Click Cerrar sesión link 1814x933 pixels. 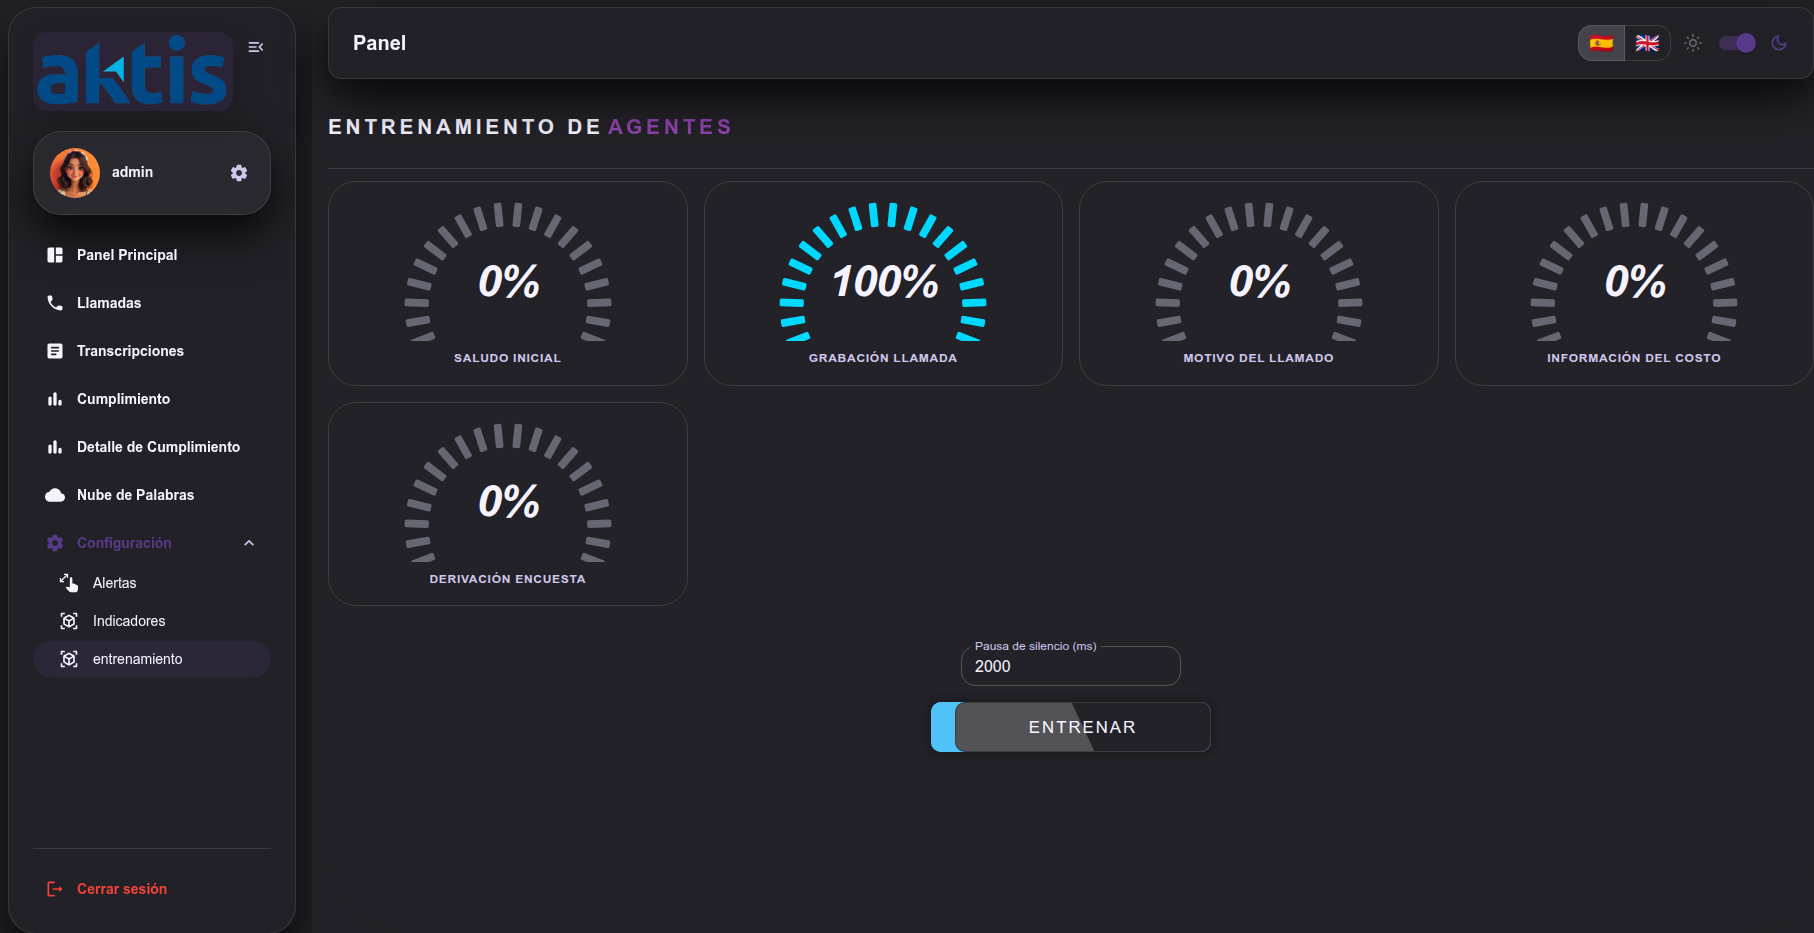[x=122, y=889]
